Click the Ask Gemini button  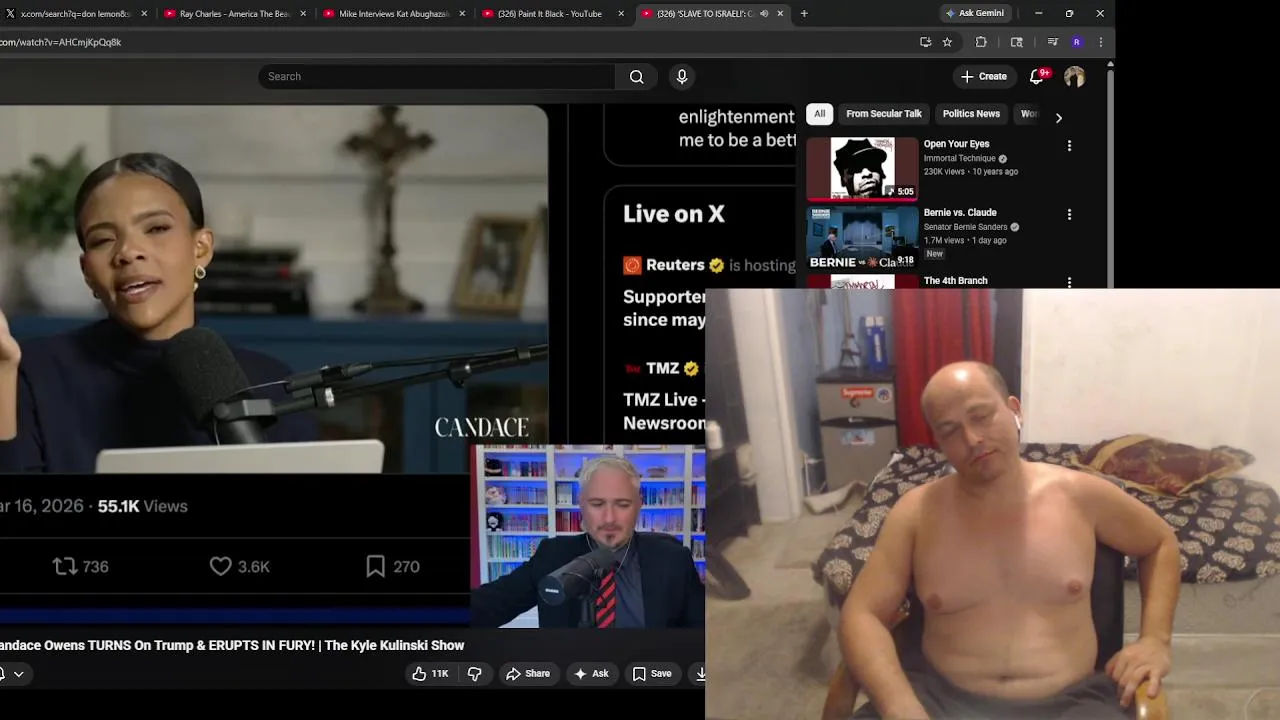975,14
